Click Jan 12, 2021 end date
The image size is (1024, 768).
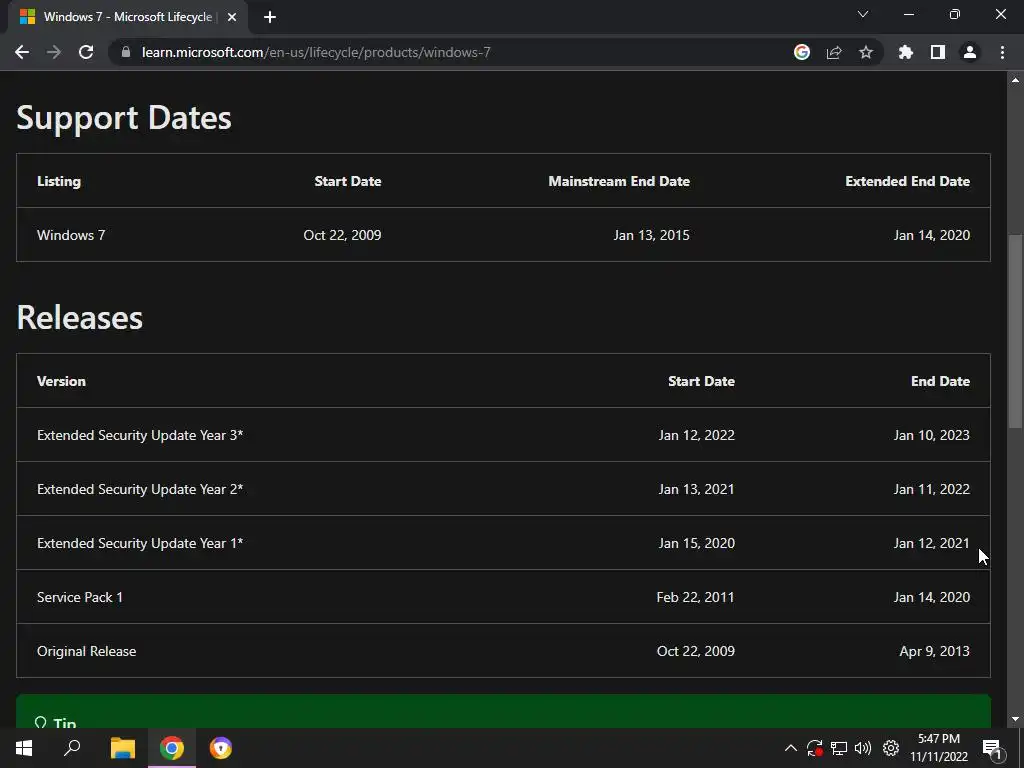click(x=931, y=543)
